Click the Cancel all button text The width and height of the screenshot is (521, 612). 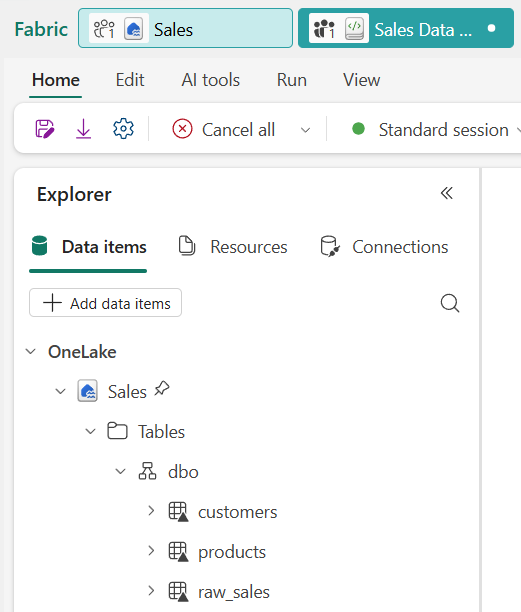[x=238, y=130]
